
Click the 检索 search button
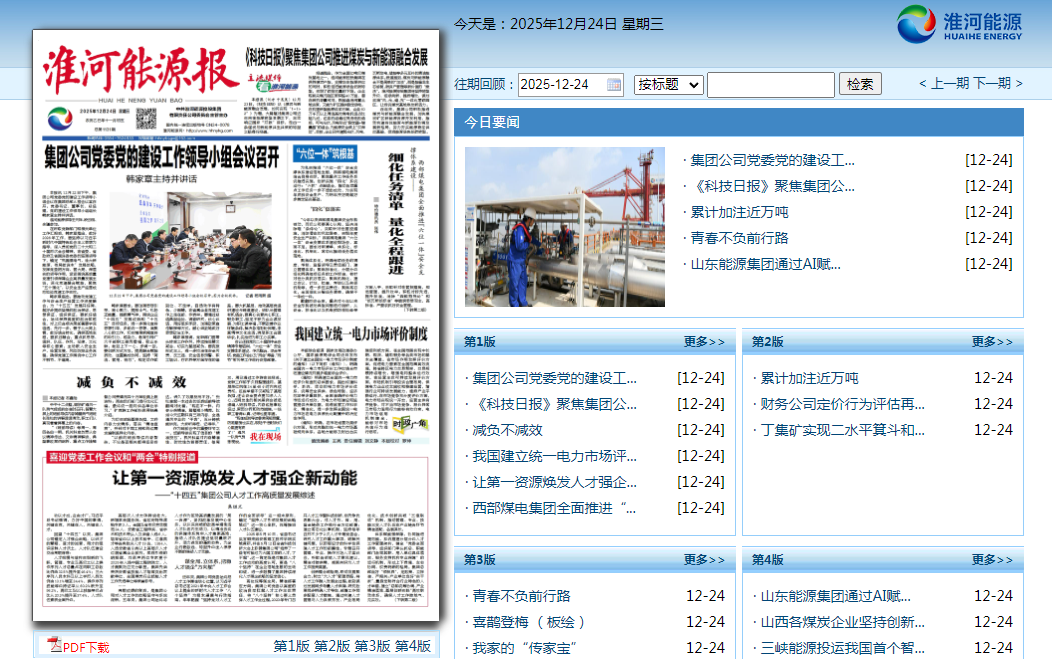[x=860, y=85]
